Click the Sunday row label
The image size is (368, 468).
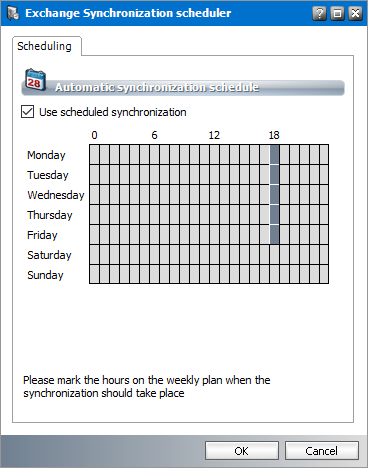[45, 275]
